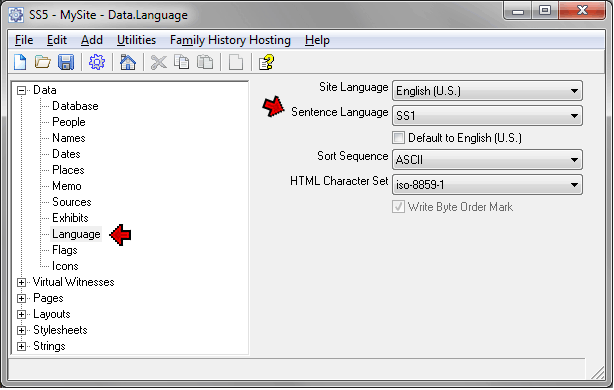Maximize the SS5 window
Viewport: 614px width, 390px height.
[545, 11]
